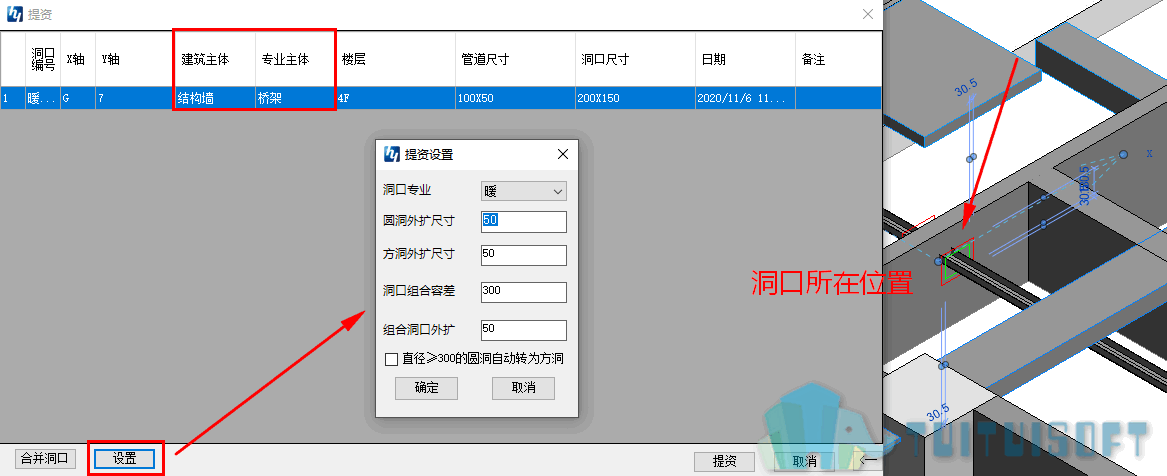Click the 备注 column header

[x=839, y=59]
